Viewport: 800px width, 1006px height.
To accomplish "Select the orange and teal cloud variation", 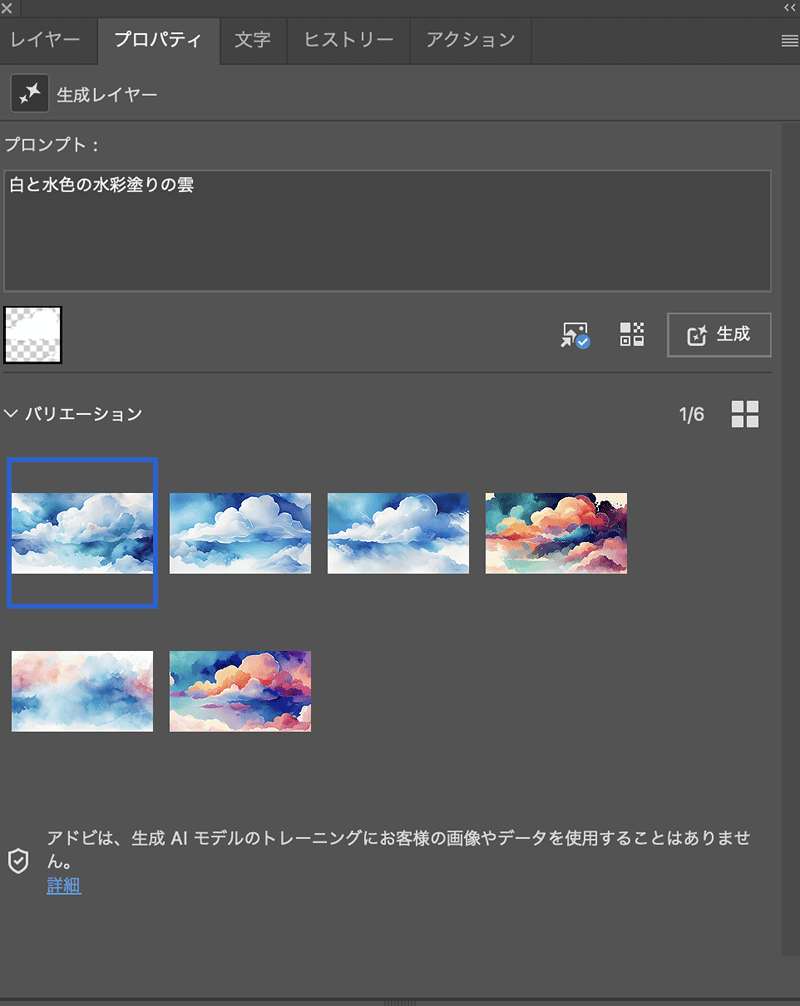I will [x=556, y=533].
